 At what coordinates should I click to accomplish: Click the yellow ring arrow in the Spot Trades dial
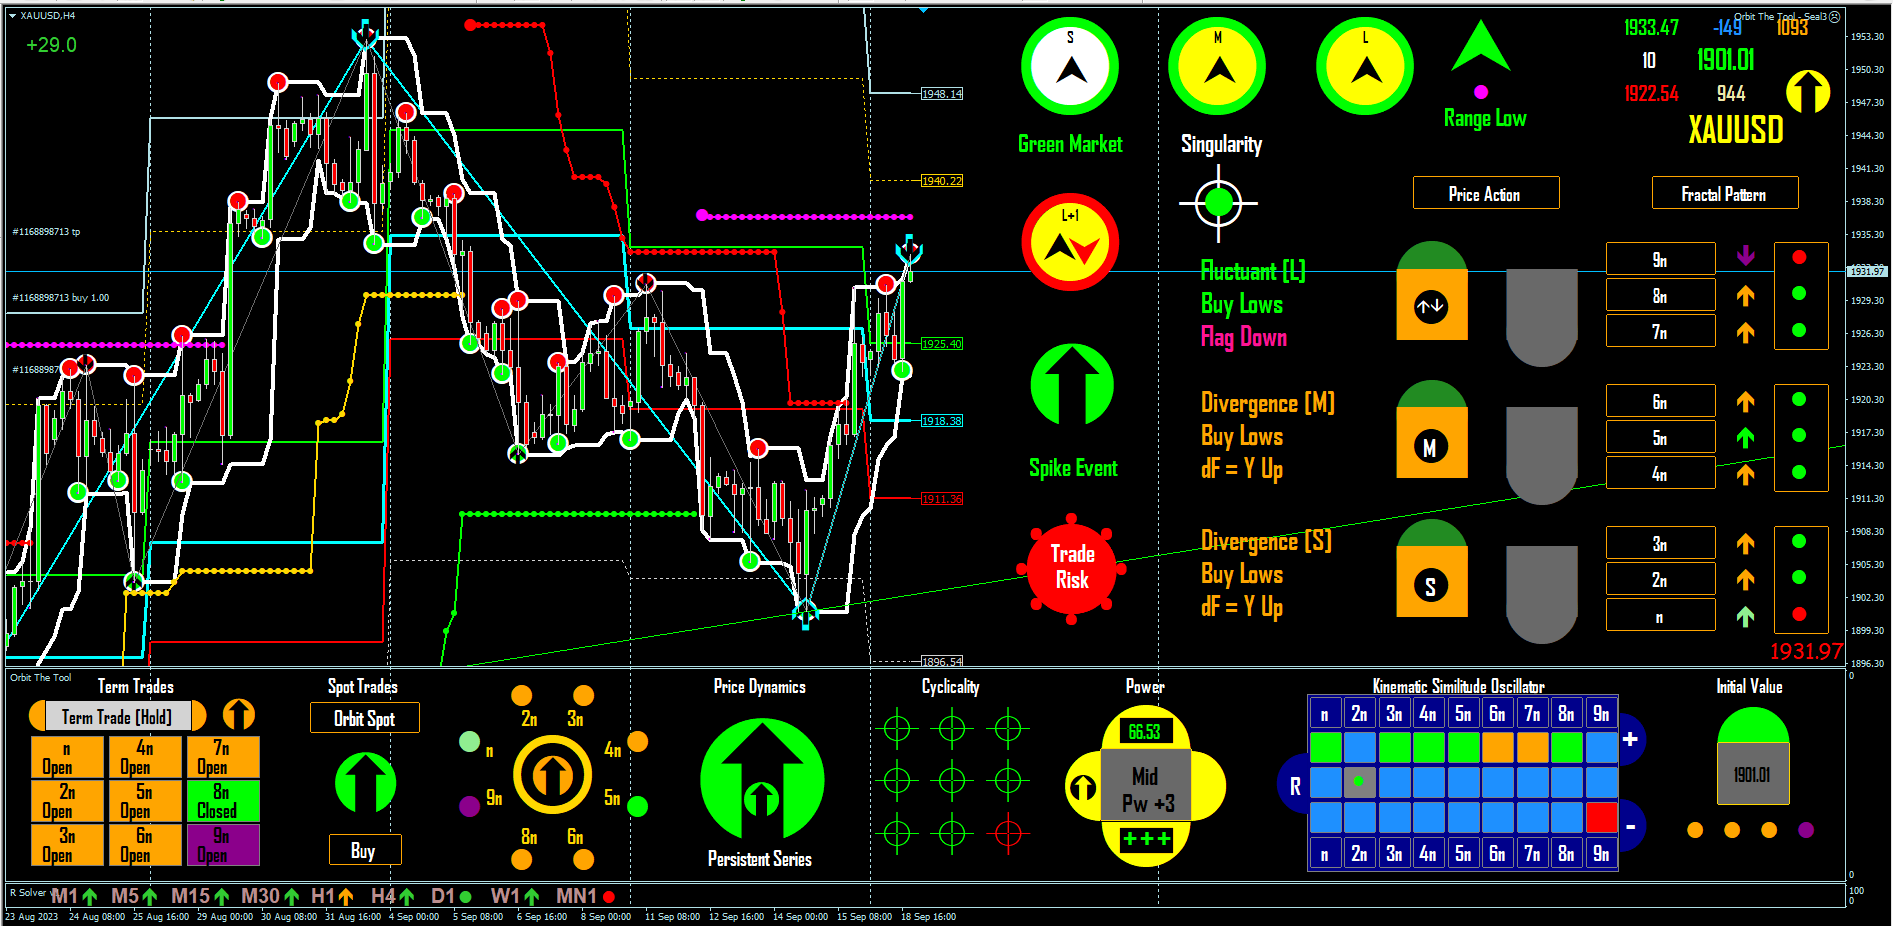point(551,774)
